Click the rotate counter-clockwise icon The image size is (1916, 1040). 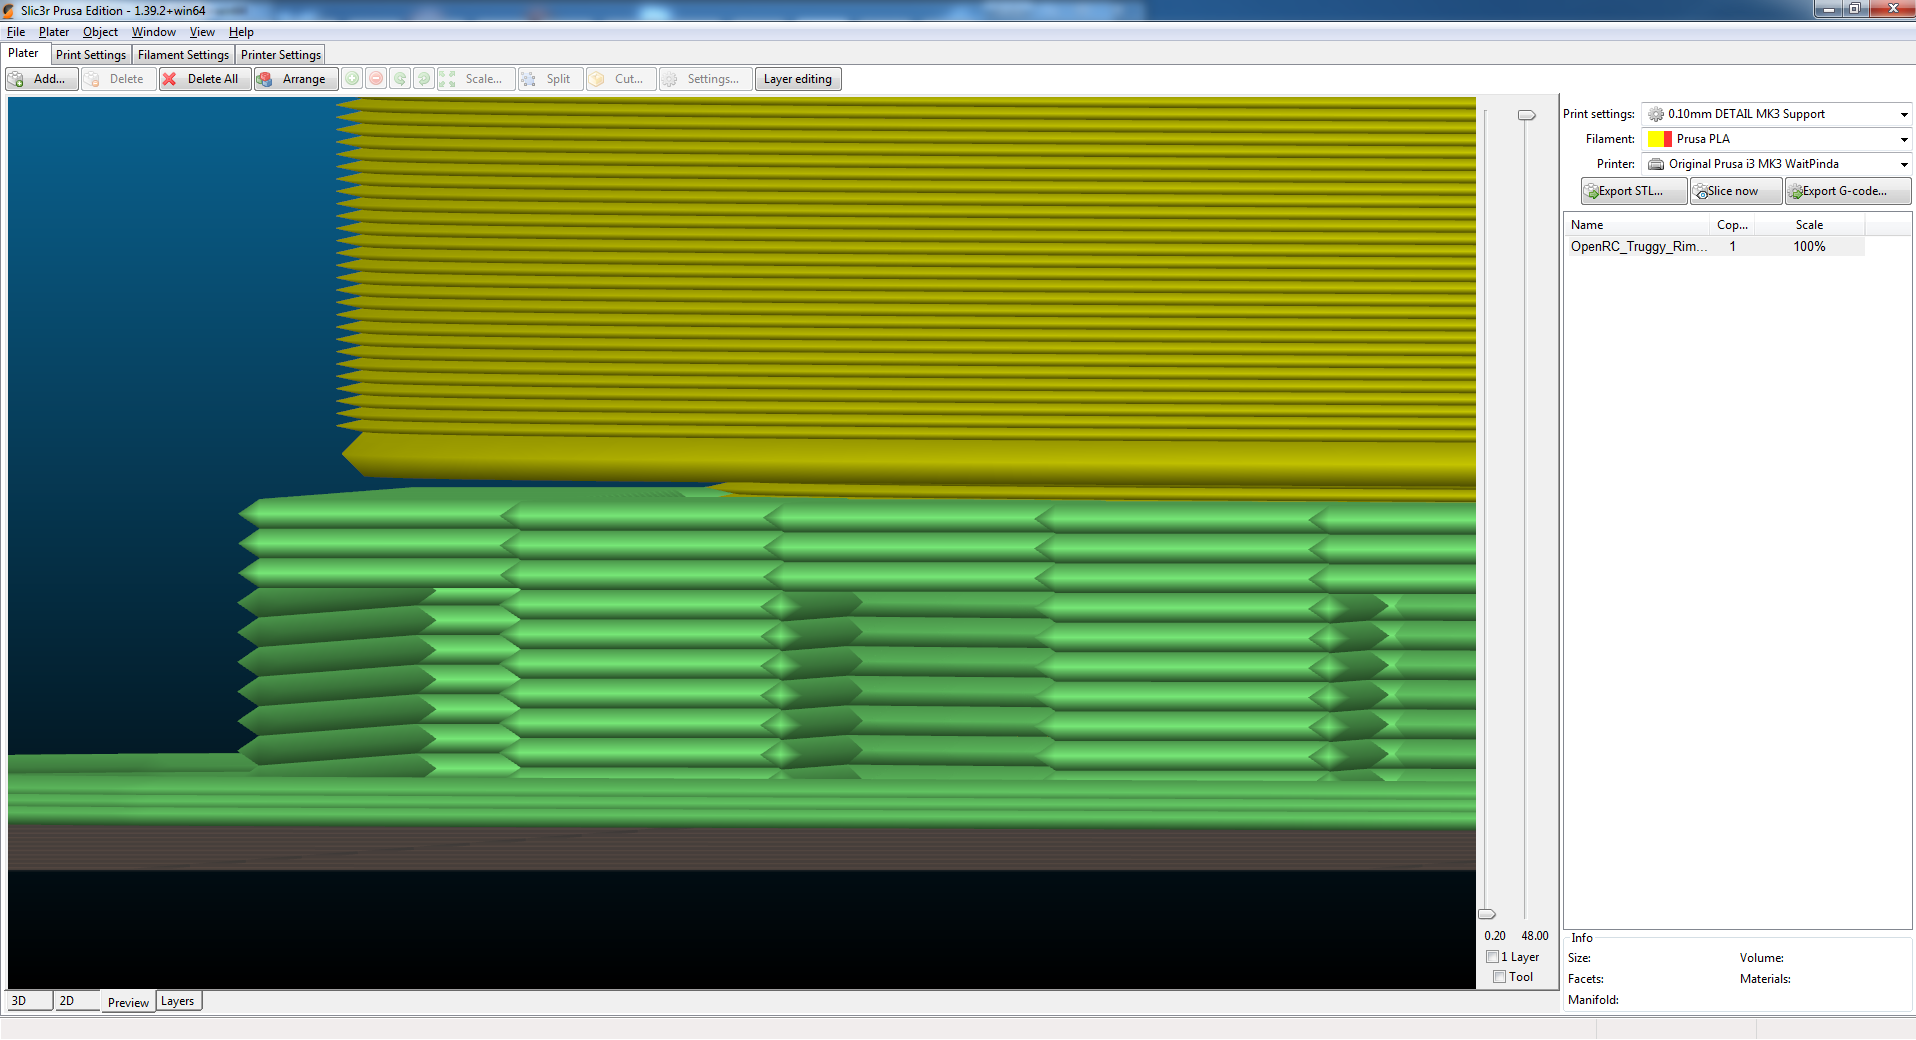click(x=400, y=79)
